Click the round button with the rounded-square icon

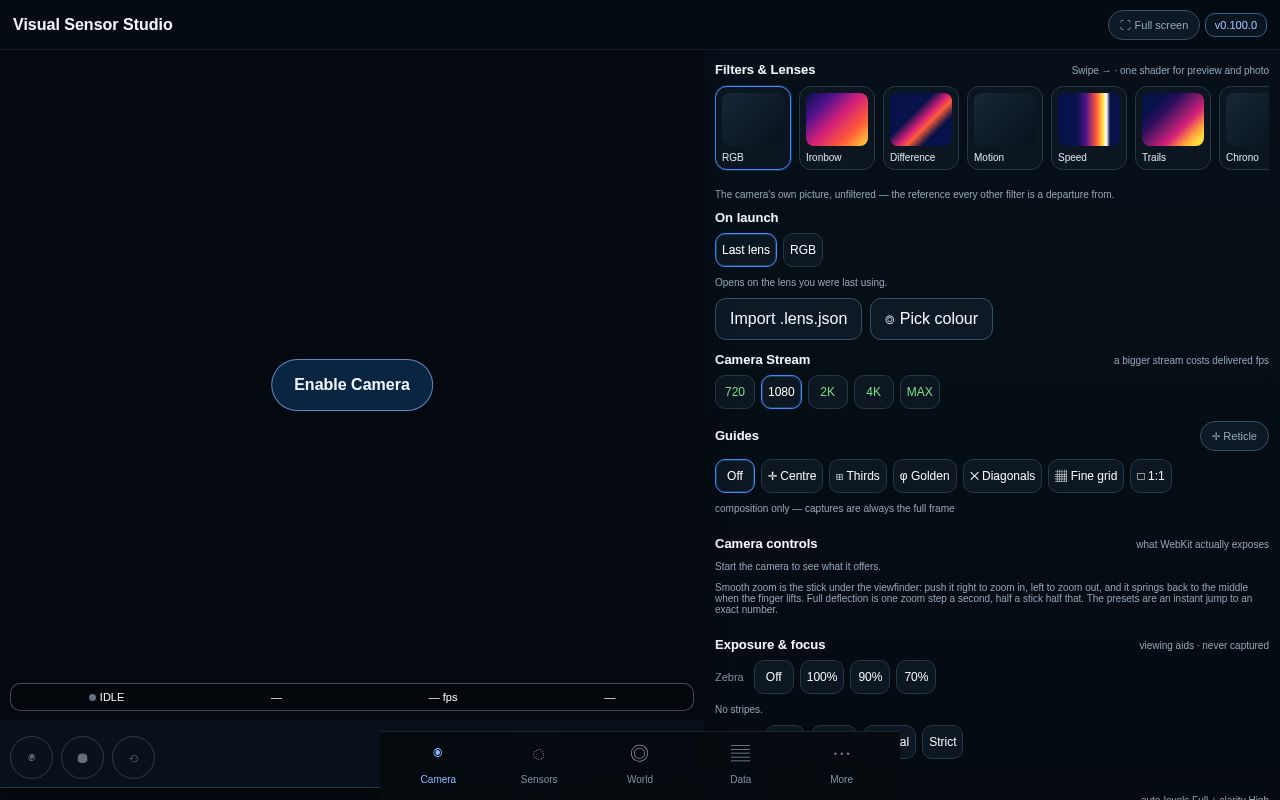click(82, 758)
